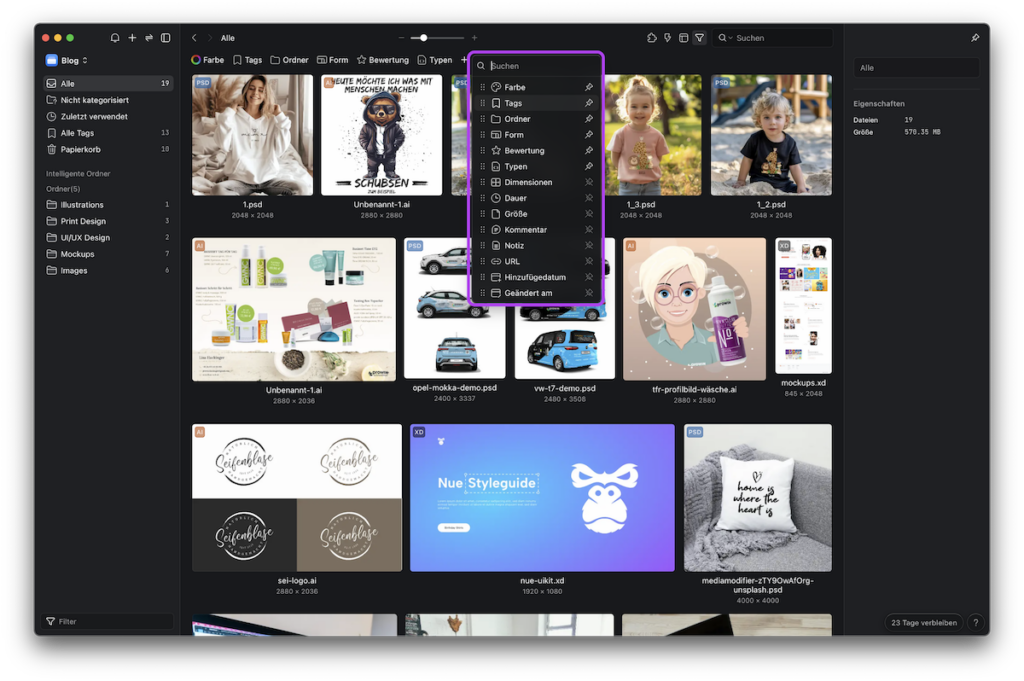Open the Papierkorb trash
1024x681 pixels.
point(108,150)
